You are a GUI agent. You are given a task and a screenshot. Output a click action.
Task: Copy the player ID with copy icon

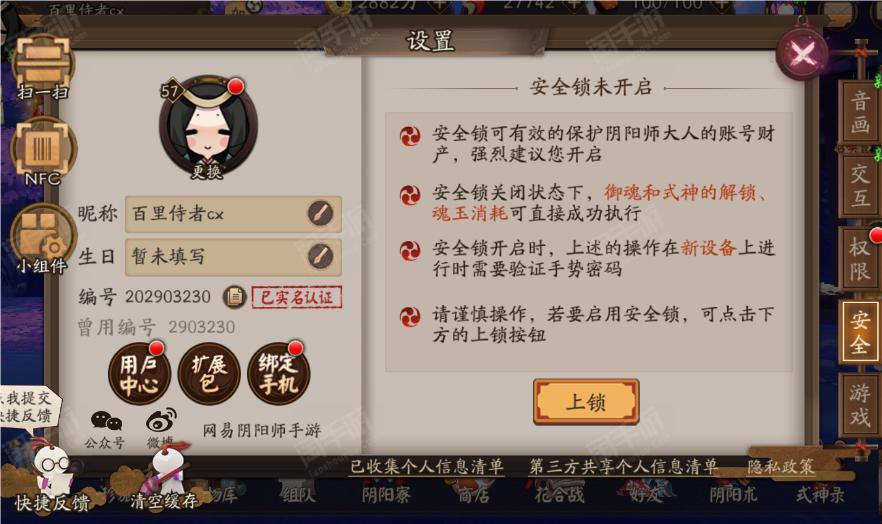pos(234,296)
